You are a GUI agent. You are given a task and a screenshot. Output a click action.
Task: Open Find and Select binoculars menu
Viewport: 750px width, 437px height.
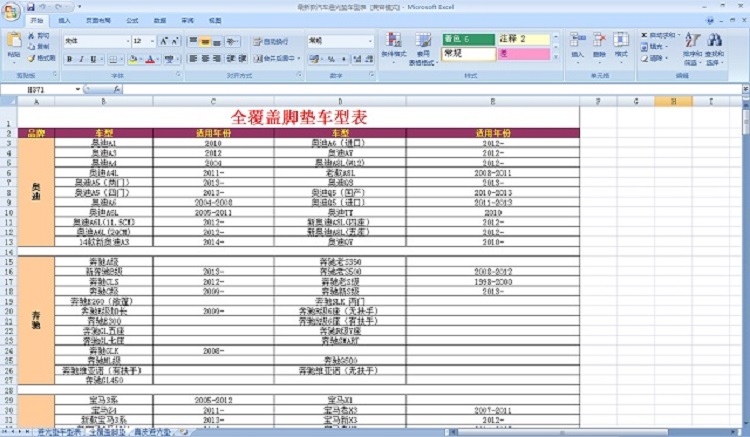click(x=714, y=48)
